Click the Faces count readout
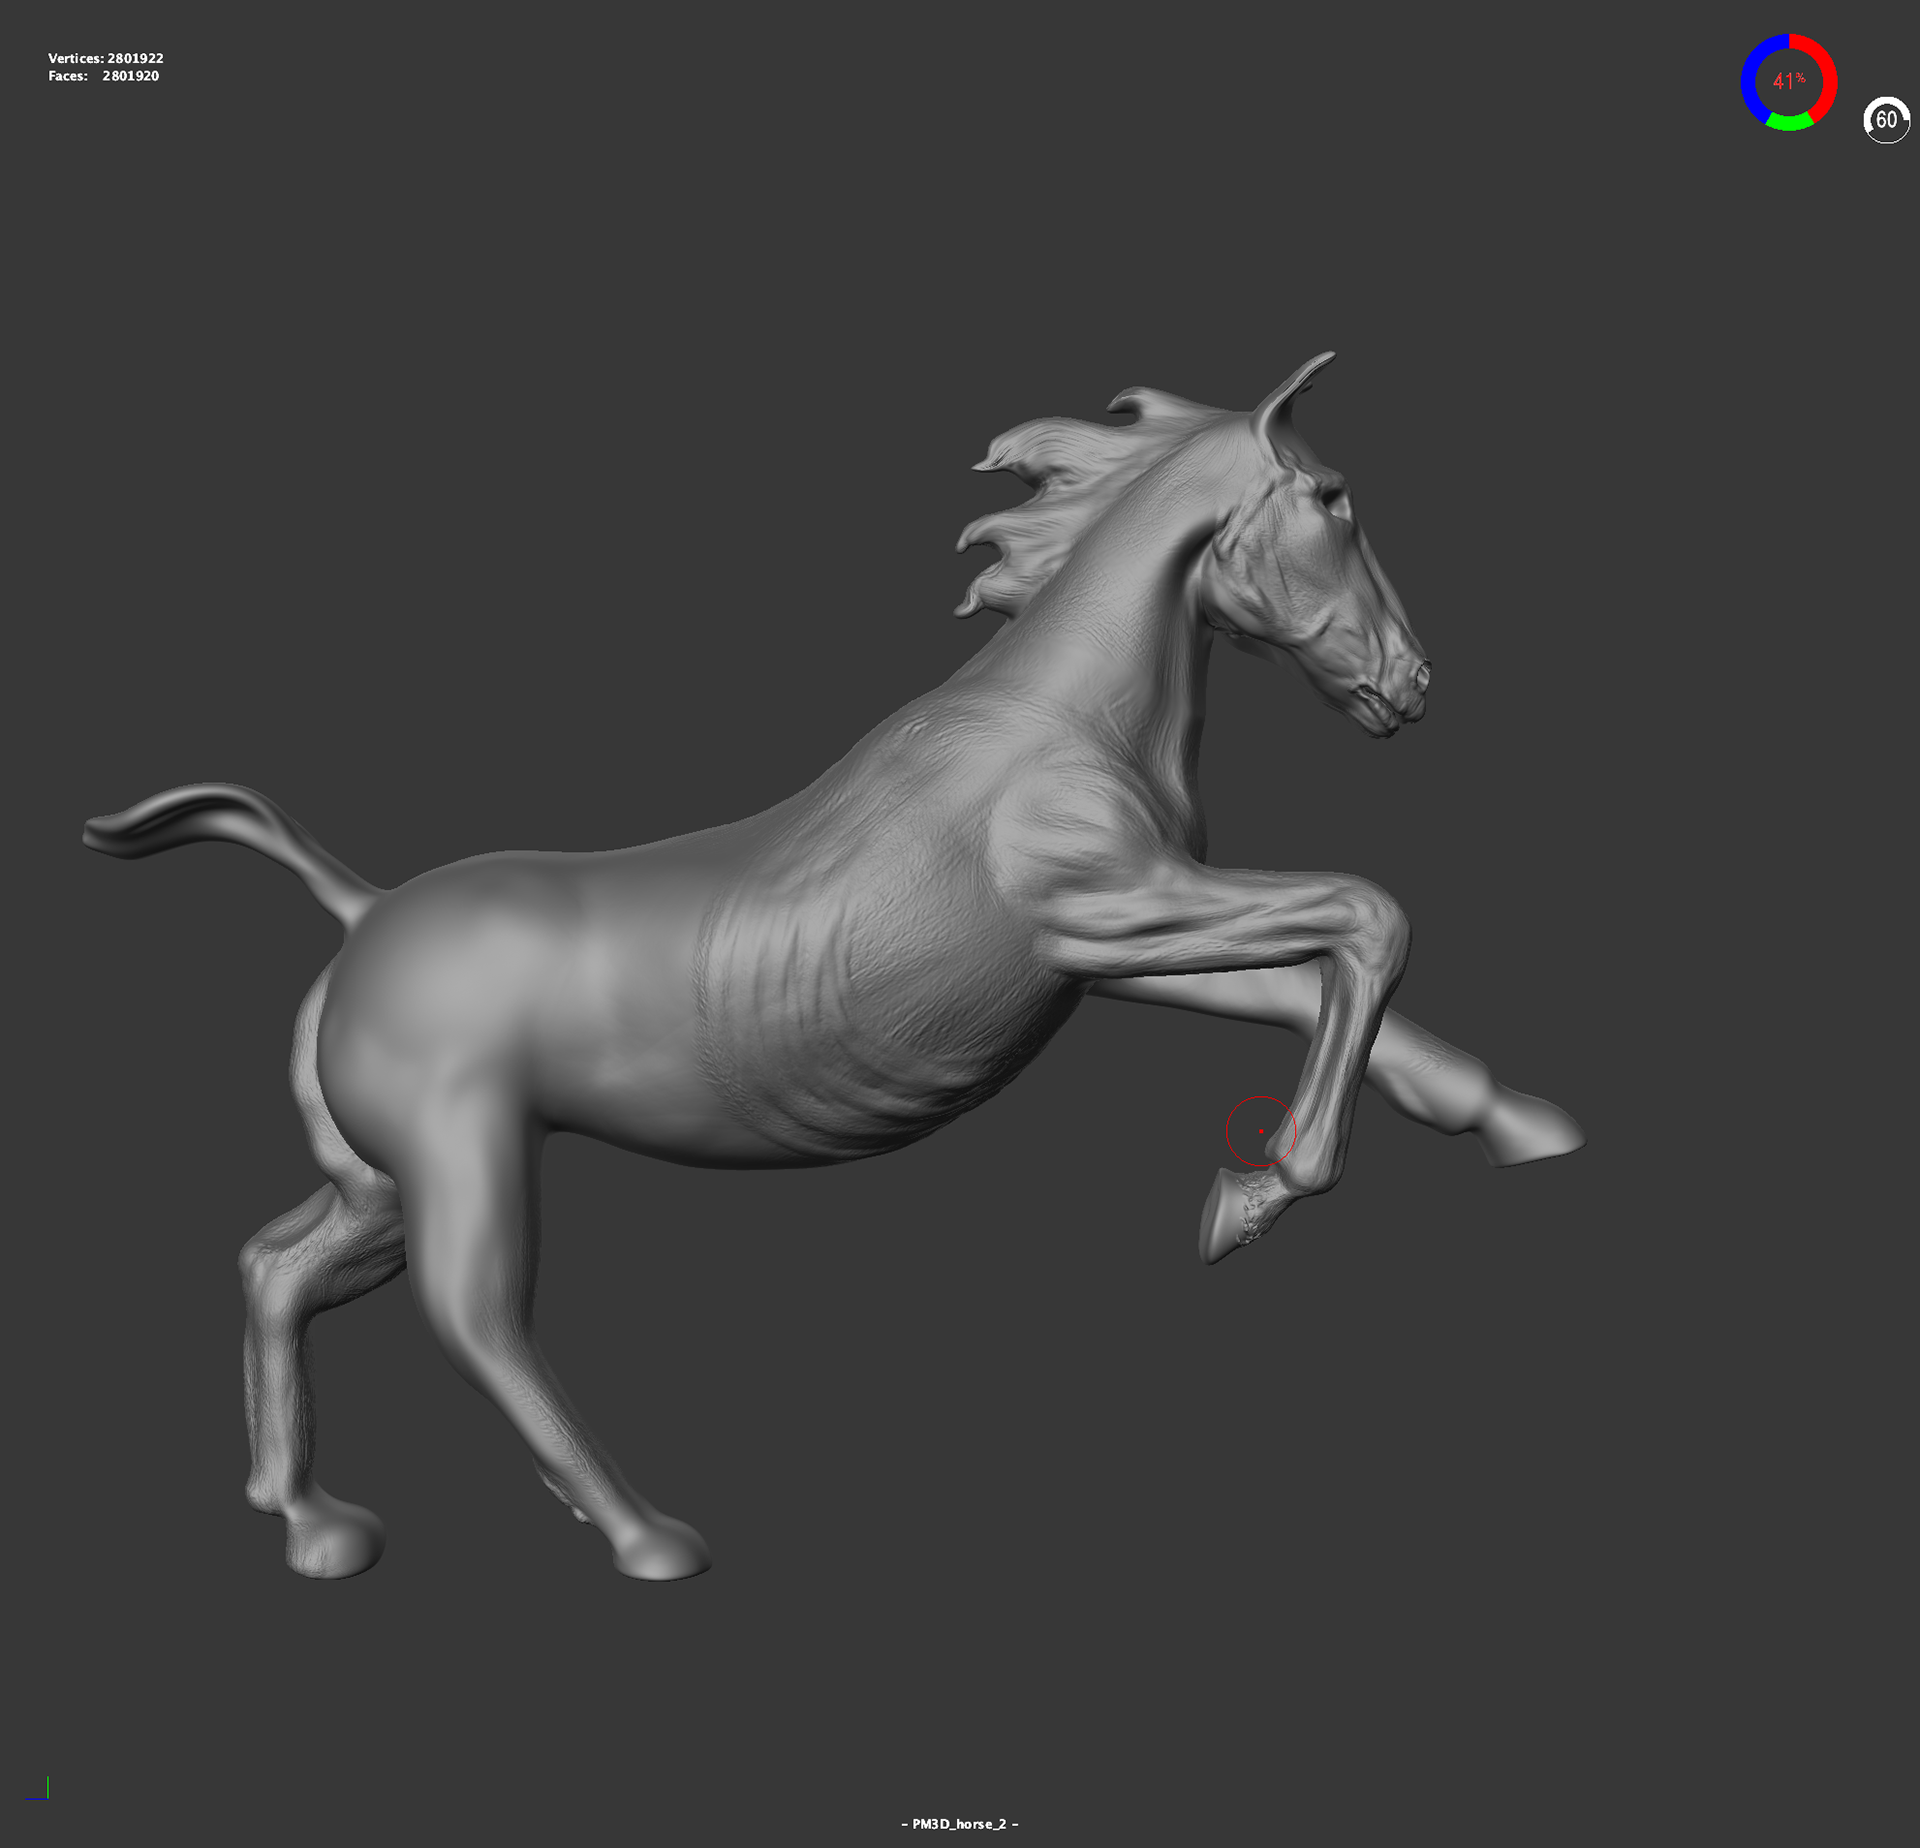1920x1848 pixels. point(104,76)
